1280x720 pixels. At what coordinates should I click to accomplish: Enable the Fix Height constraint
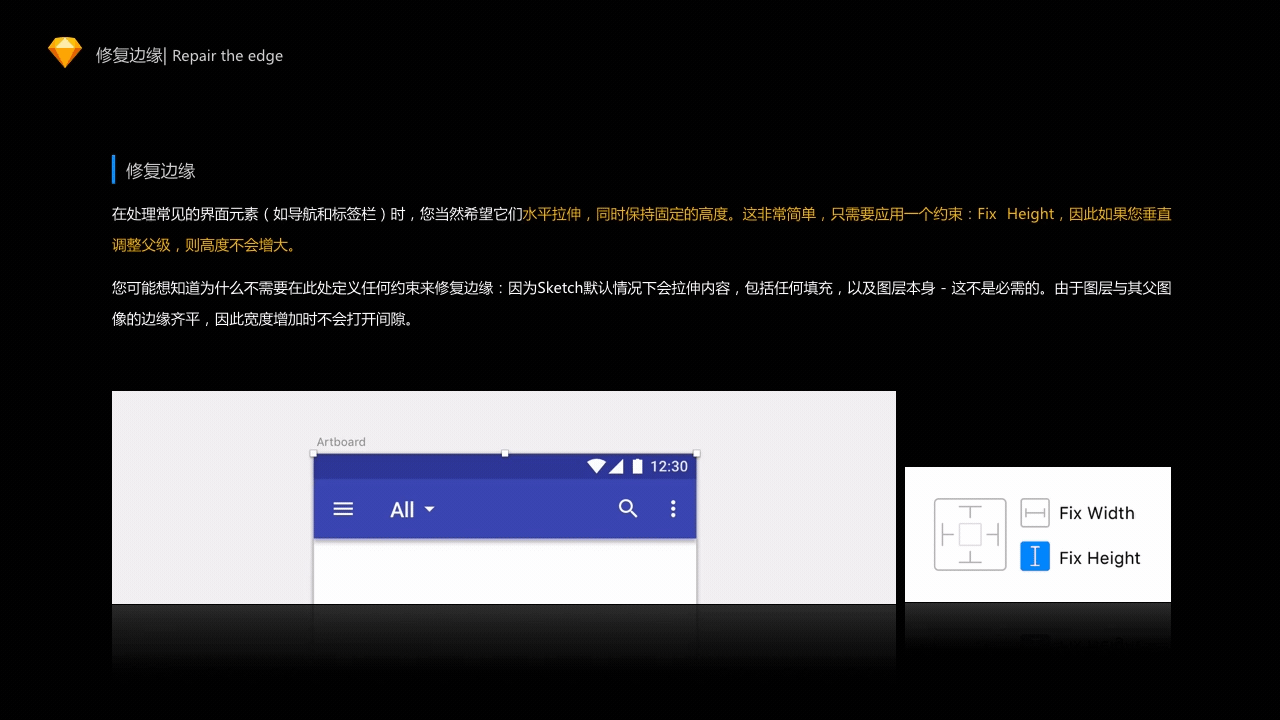1099,557
